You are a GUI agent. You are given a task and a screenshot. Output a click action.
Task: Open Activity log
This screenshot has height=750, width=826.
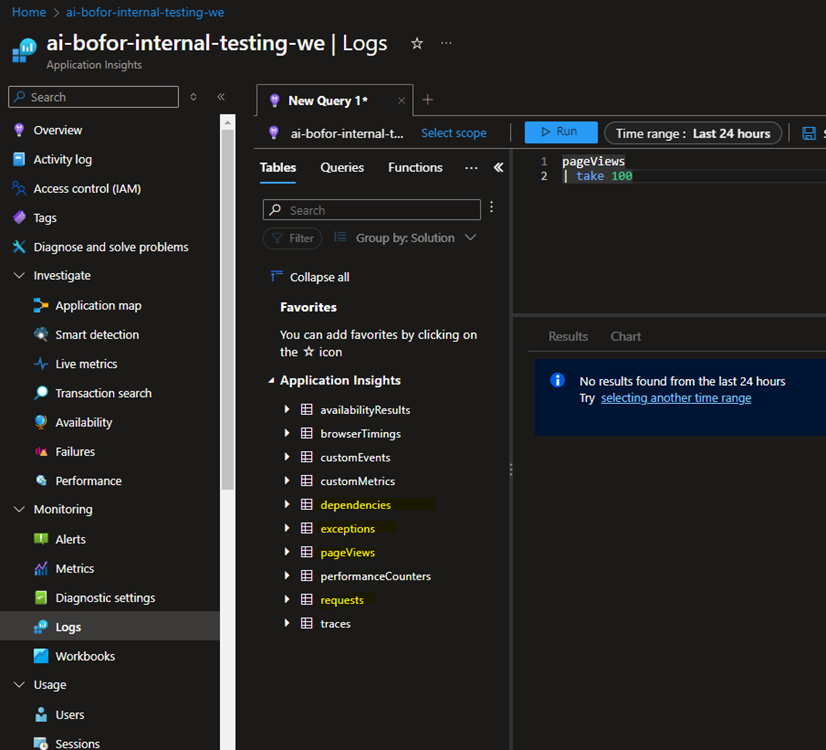point(62,159)
